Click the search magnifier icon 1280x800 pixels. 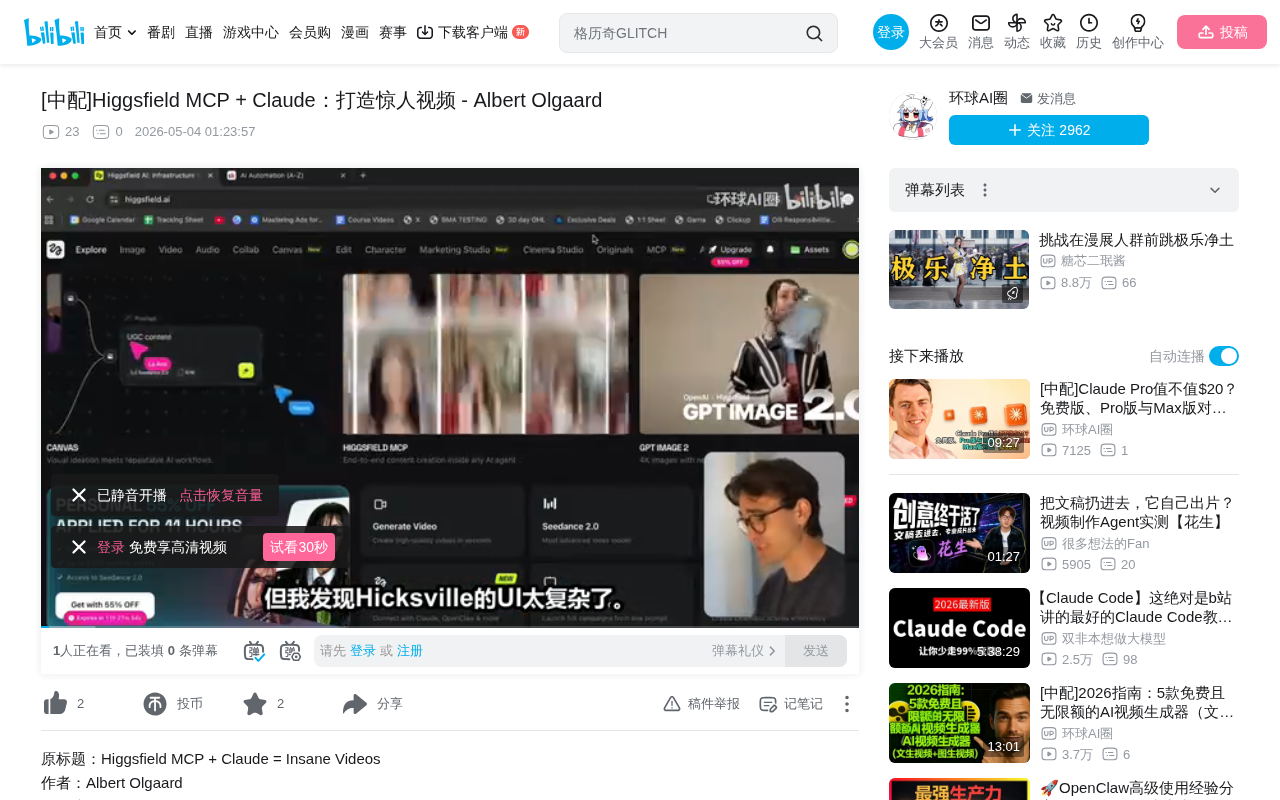(814, 33)
